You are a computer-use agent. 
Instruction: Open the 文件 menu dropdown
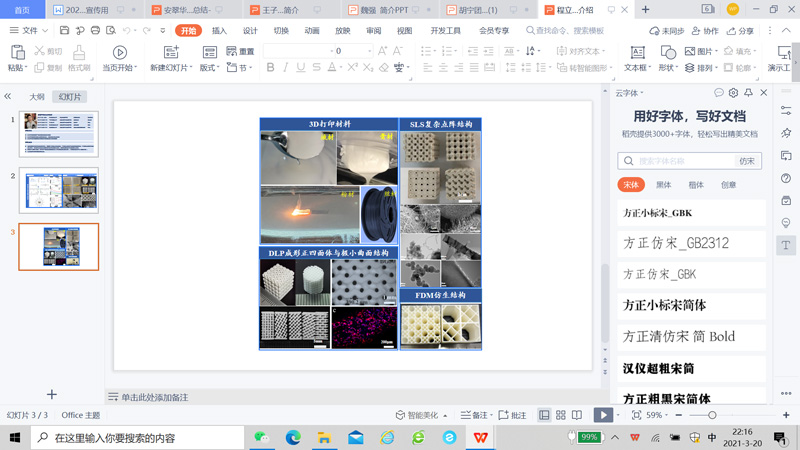(x=29, y=31)
